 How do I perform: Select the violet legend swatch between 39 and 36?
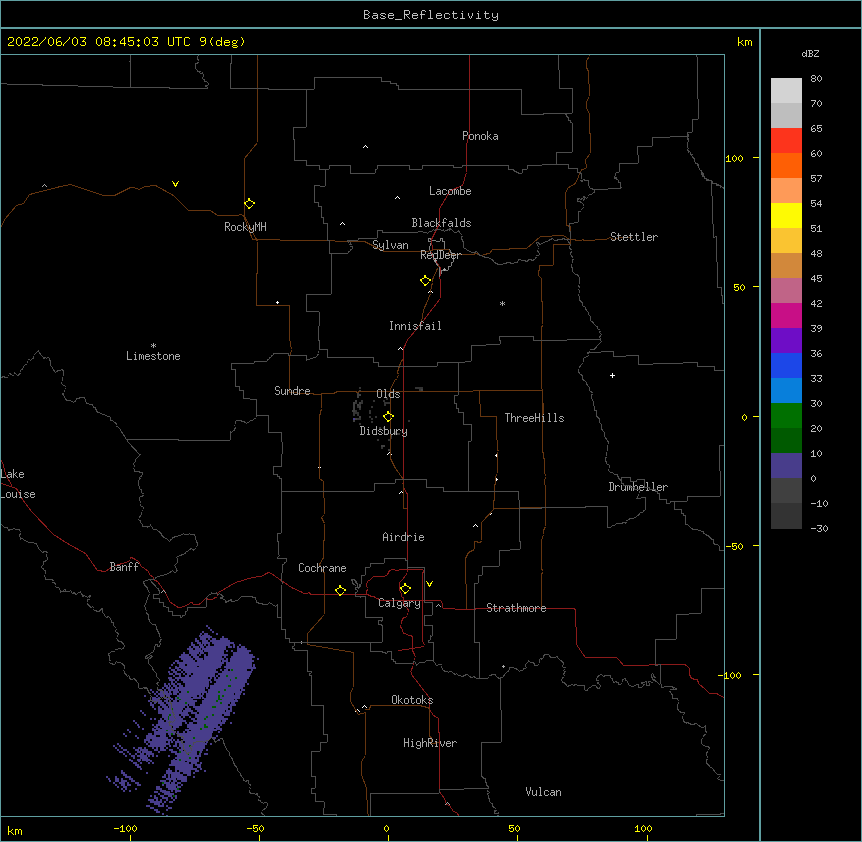[x=786, y=340]
